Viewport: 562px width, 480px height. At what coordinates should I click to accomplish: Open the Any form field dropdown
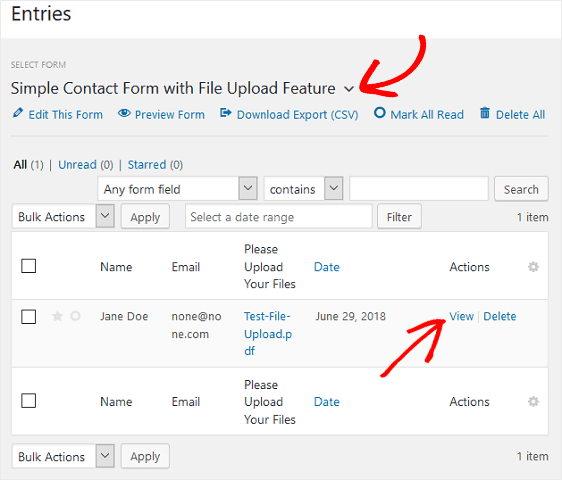[177, 189]
